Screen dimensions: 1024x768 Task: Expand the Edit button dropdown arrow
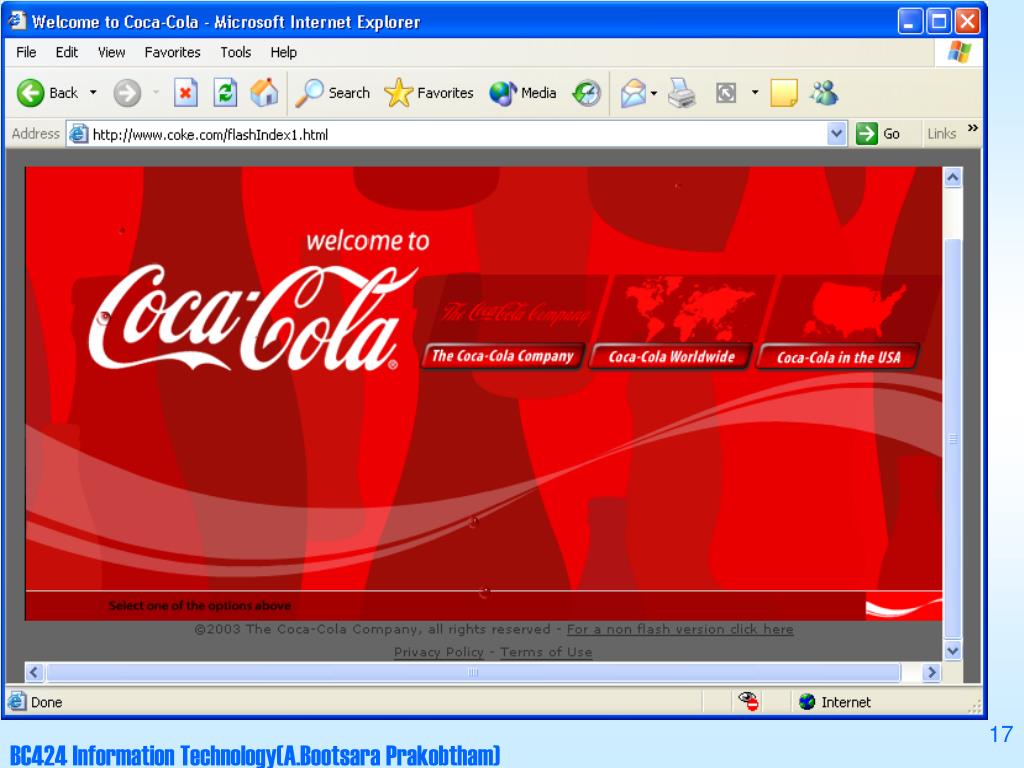(755, 93)
